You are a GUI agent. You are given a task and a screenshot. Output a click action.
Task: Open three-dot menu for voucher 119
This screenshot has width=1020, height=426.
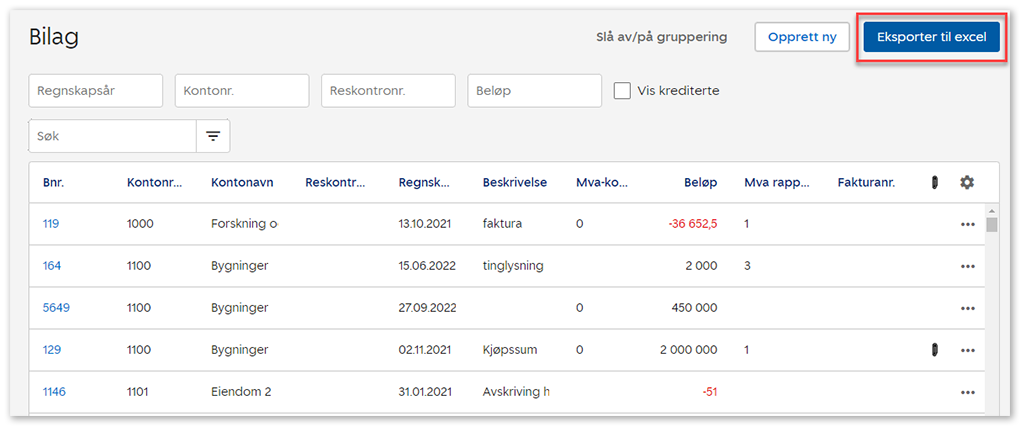tap(967, 224)
